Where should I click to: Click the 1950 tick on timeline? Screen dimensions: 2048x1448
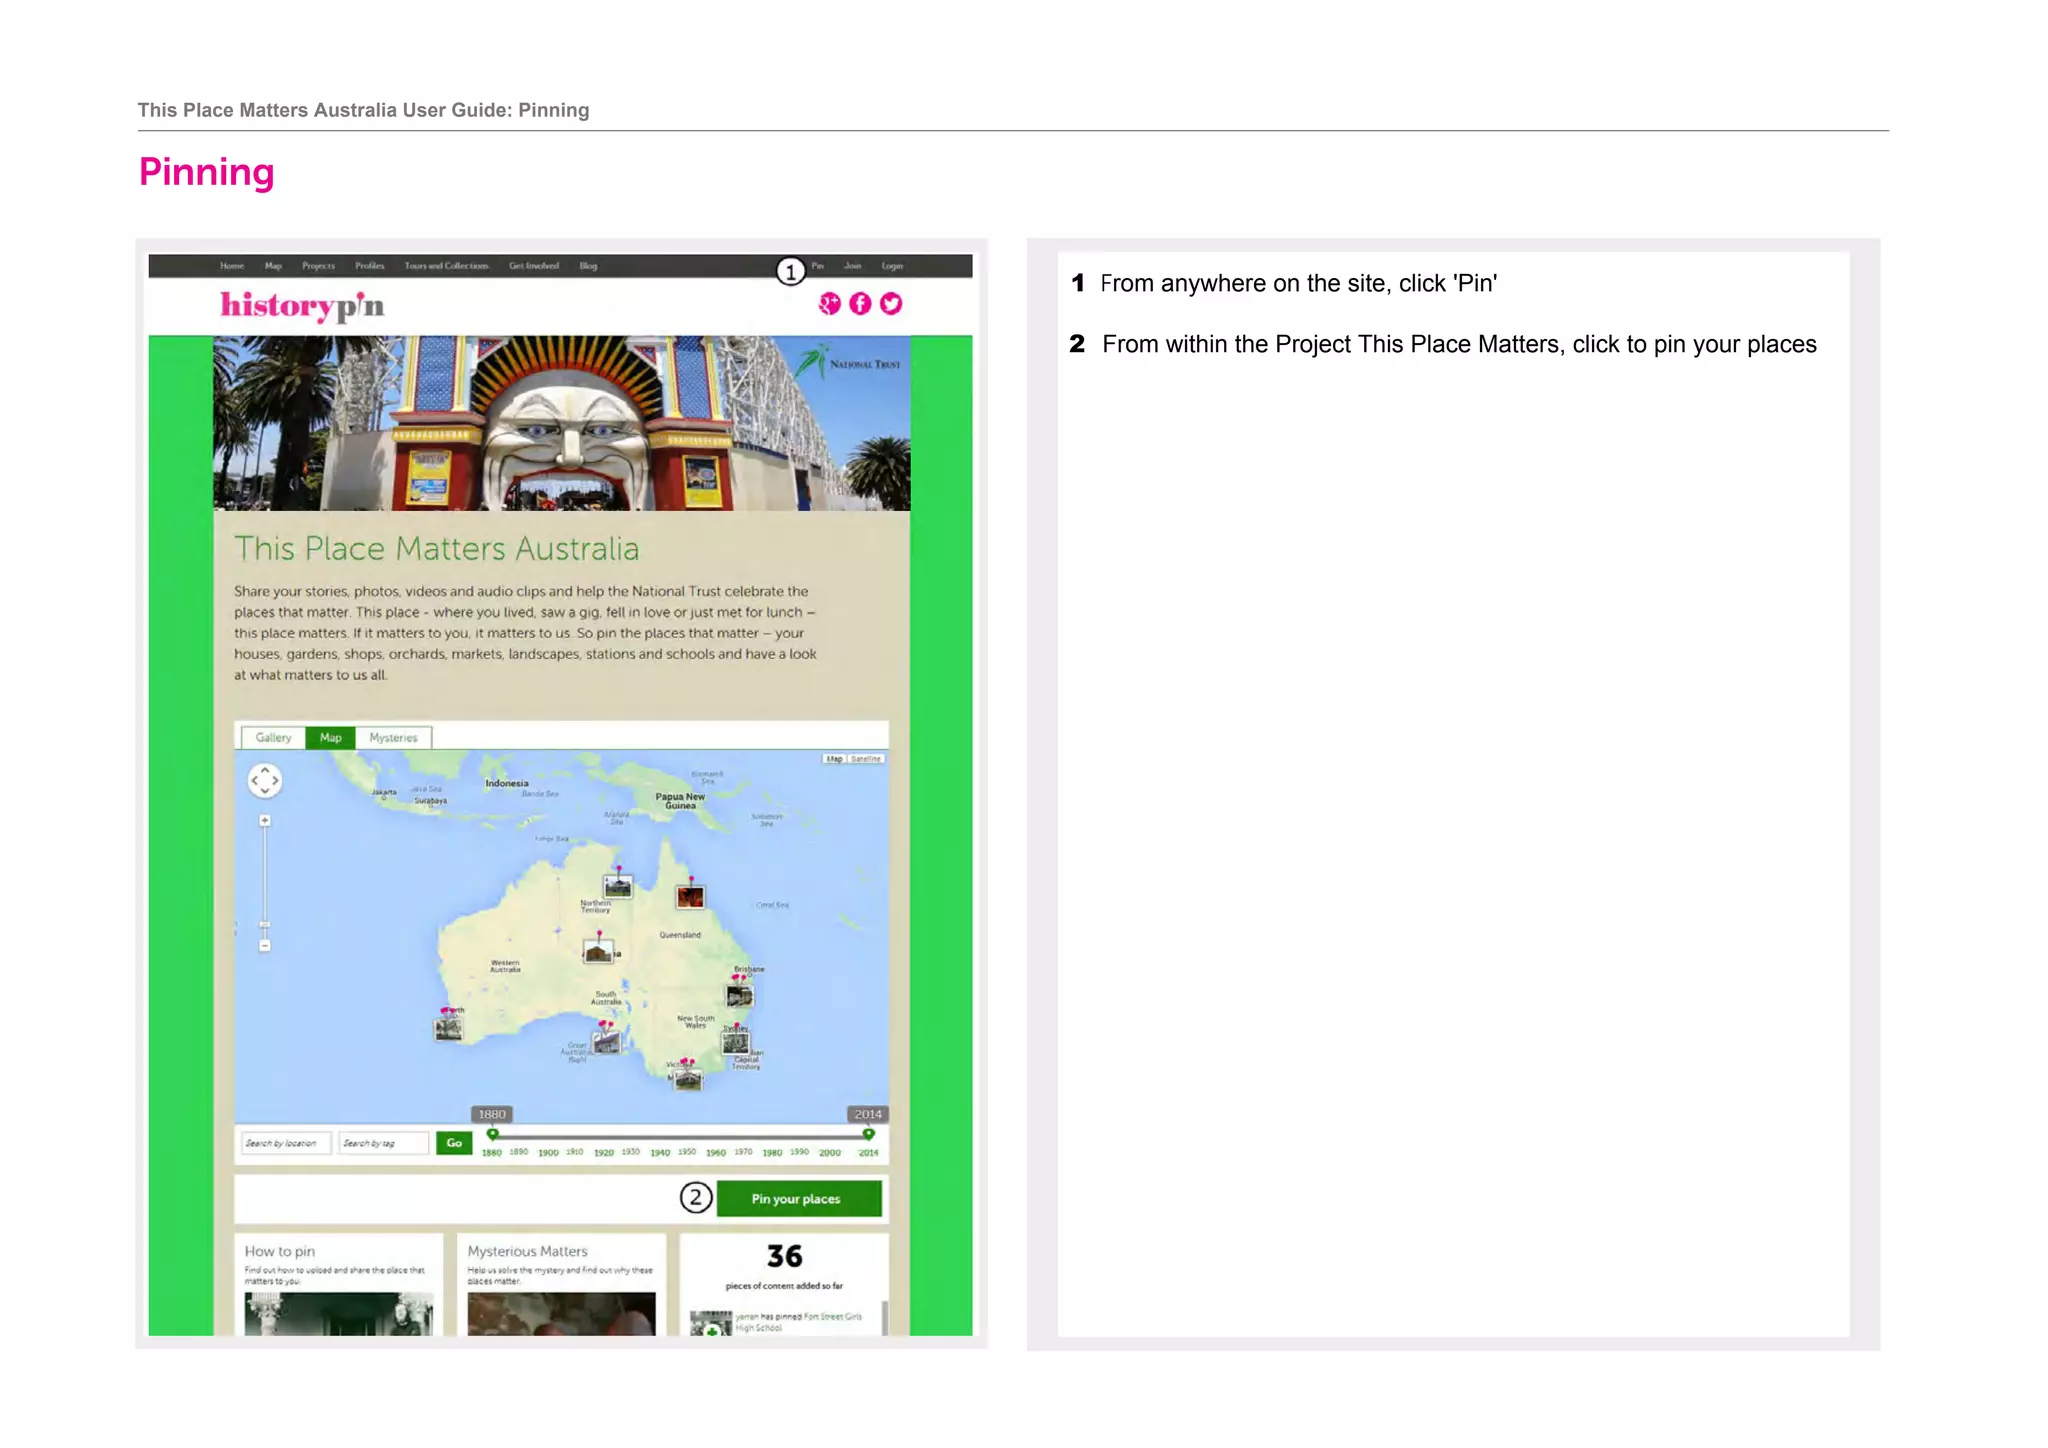pyautogui.click(x=687, y=1152)
